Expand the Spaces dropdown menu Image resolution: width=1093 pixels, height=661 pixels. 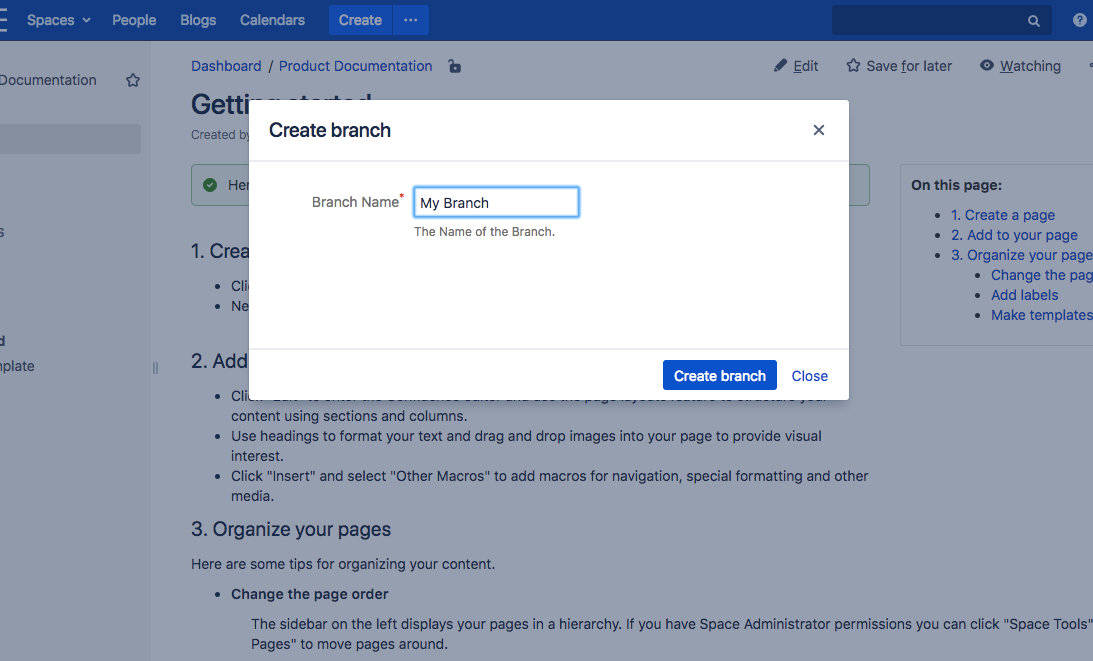point(59,20)
